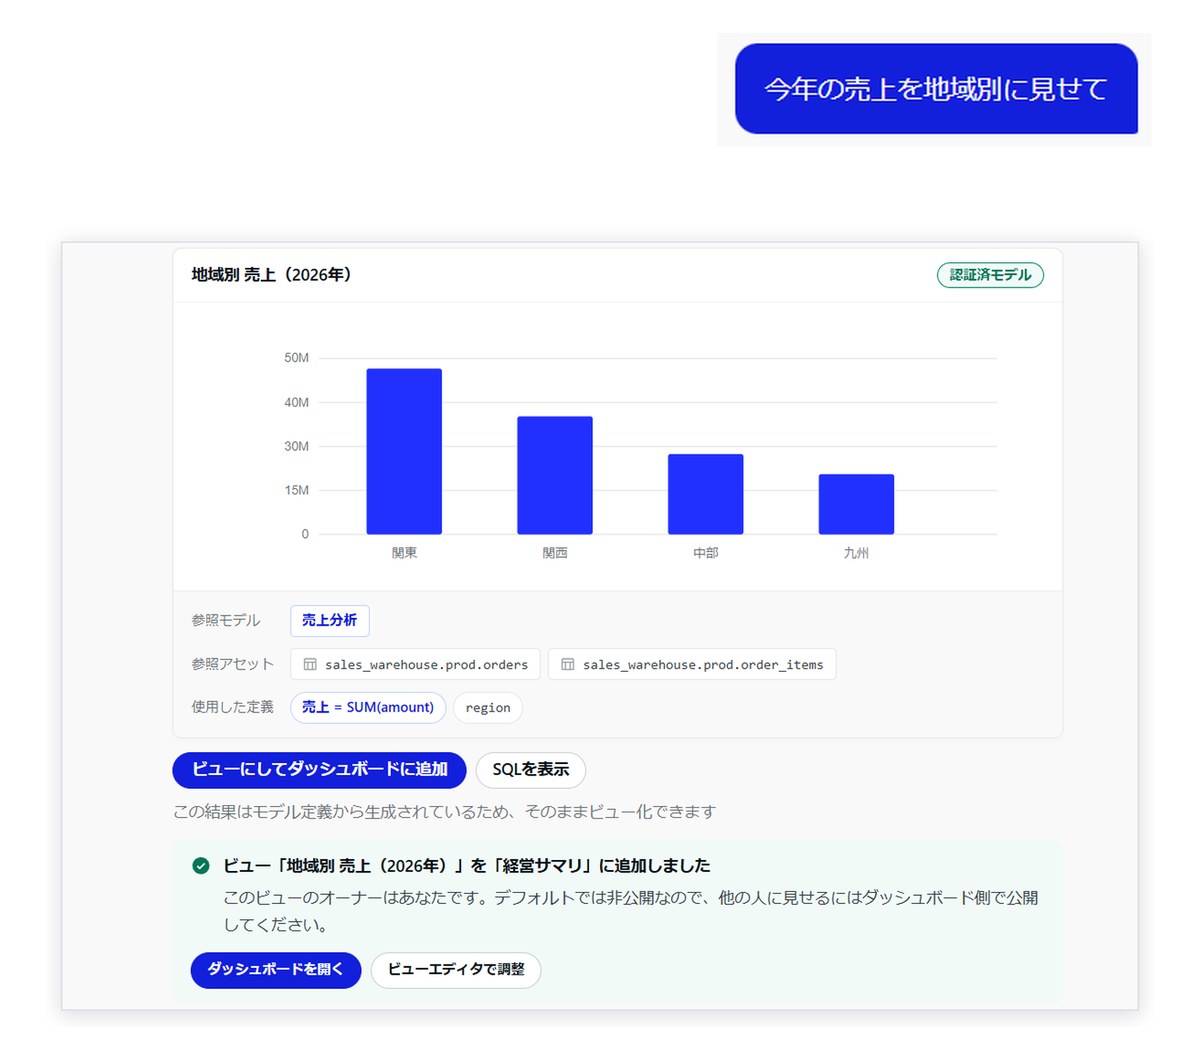Open the 売上分析 model chip
Image resolution: width=1200 pixels, height=1042 pixels.
(x=330, y=621)
